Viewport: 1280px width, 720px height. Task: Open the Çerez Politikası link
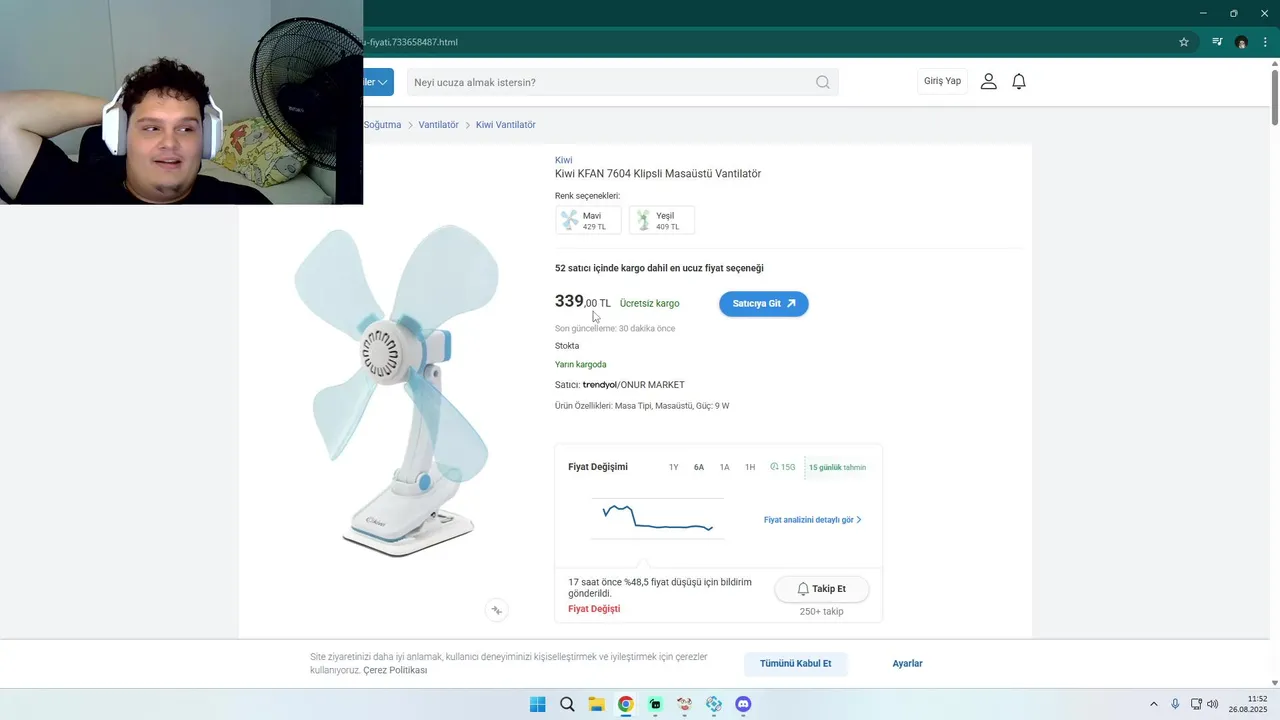pos(395,670)
